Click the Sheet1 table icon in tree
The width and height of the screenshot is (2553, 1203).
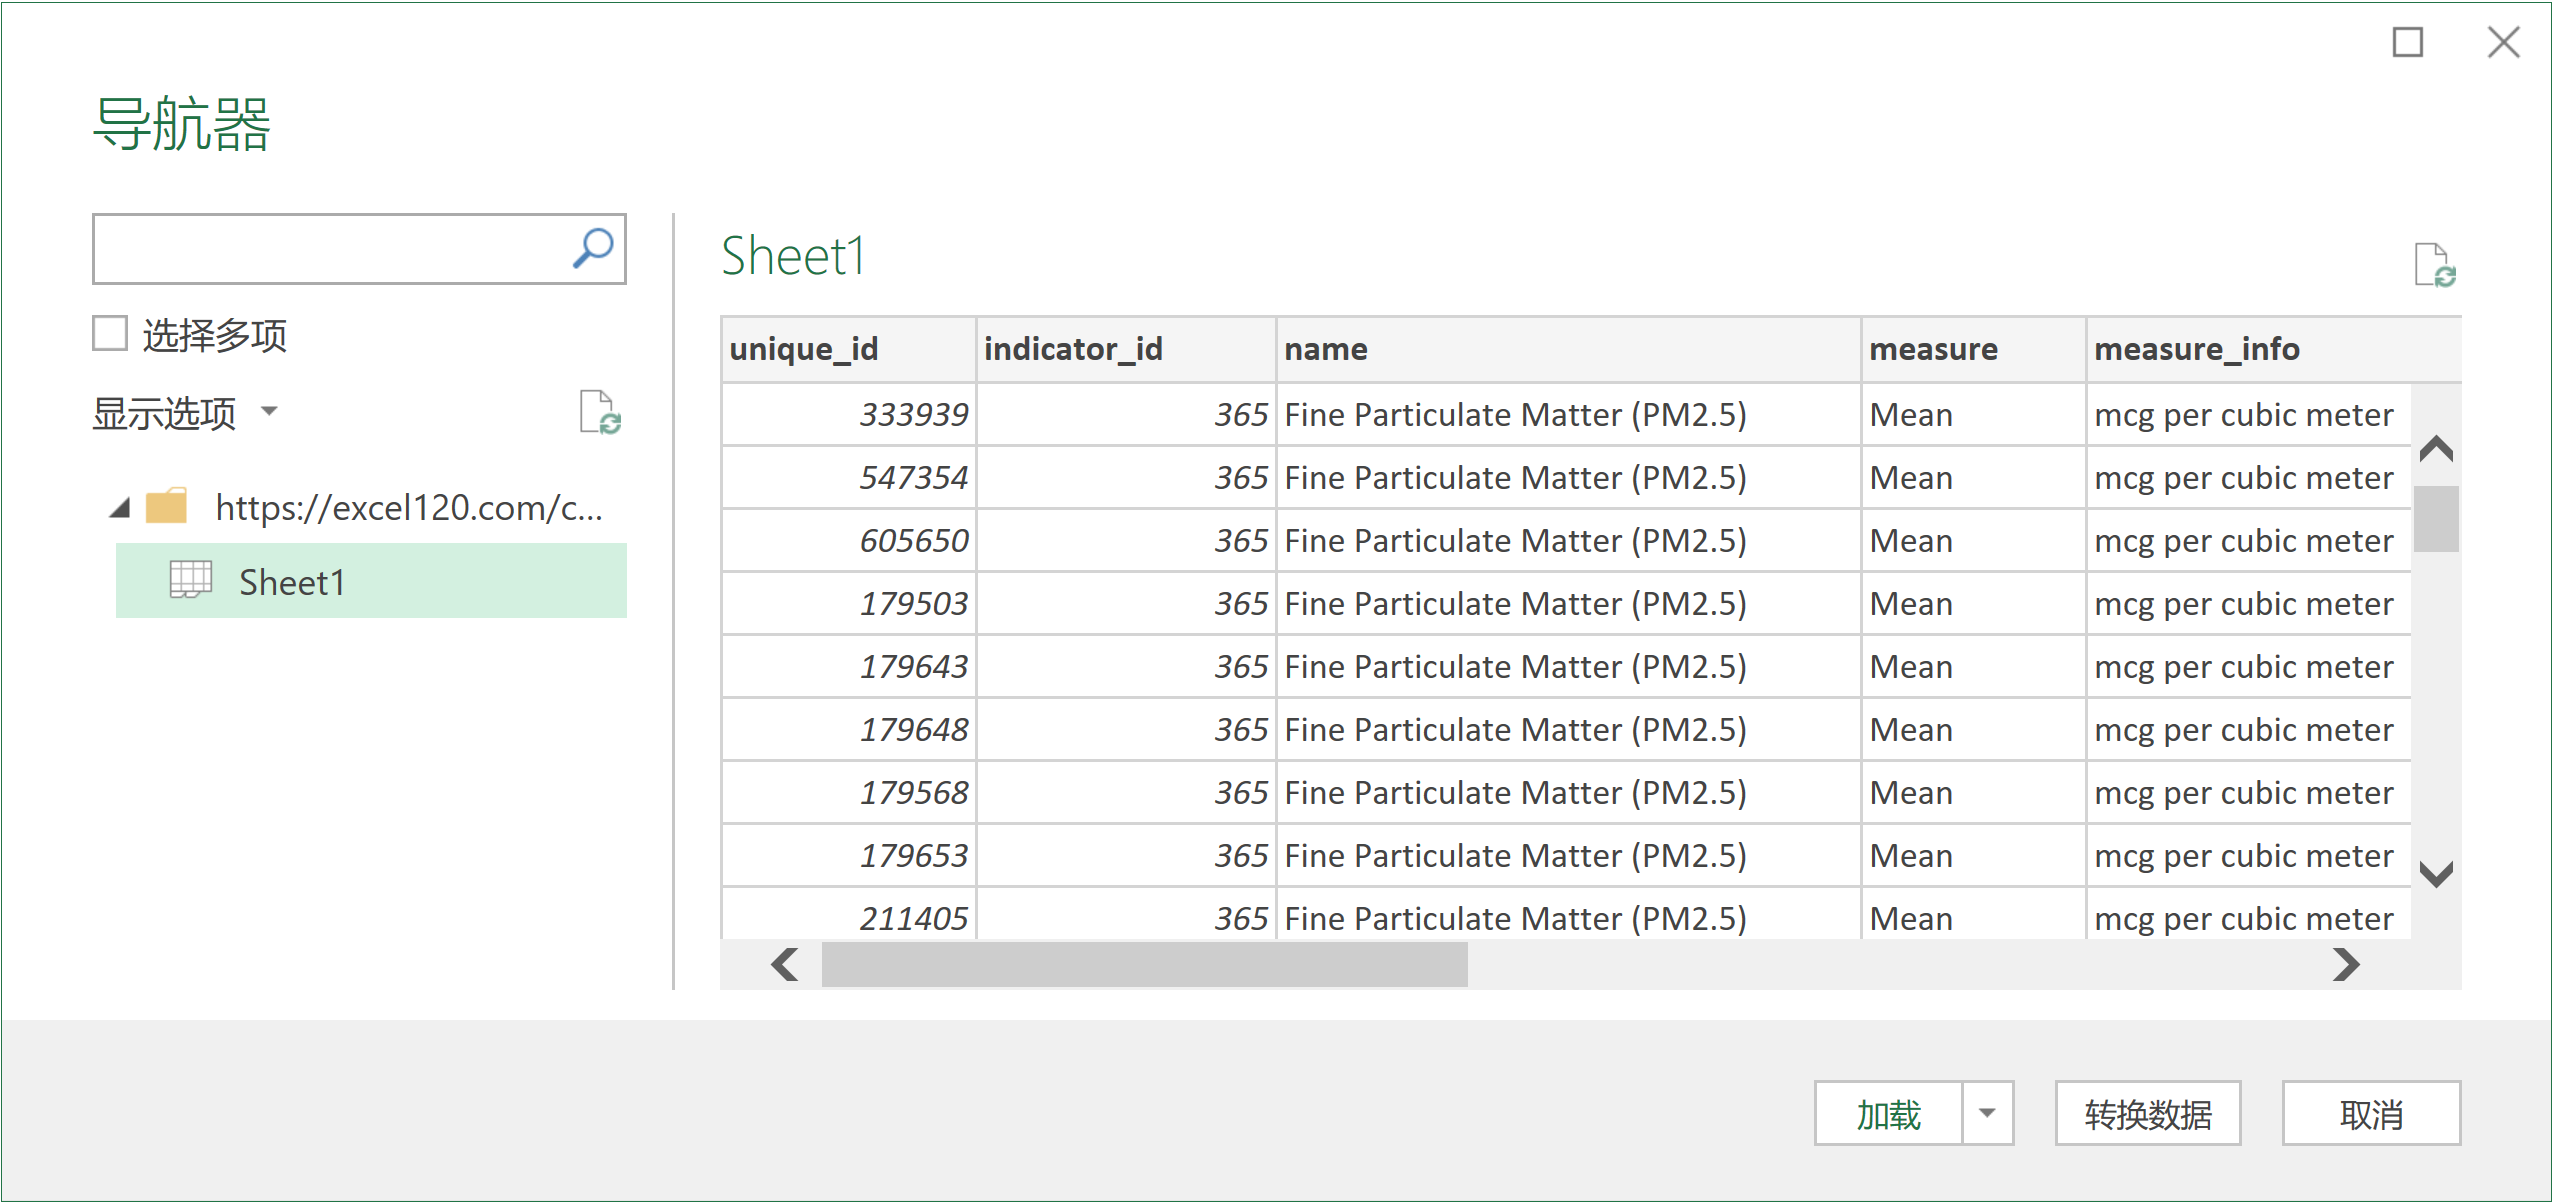[190, 580]
